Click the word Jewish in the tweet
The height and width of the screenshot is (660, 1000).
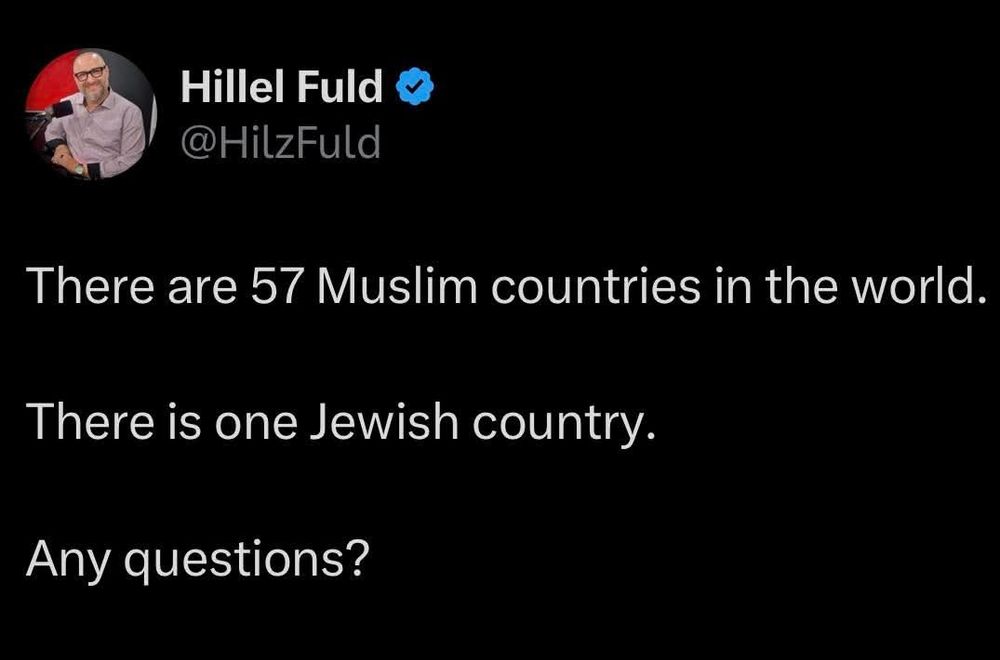pos(384,422)
